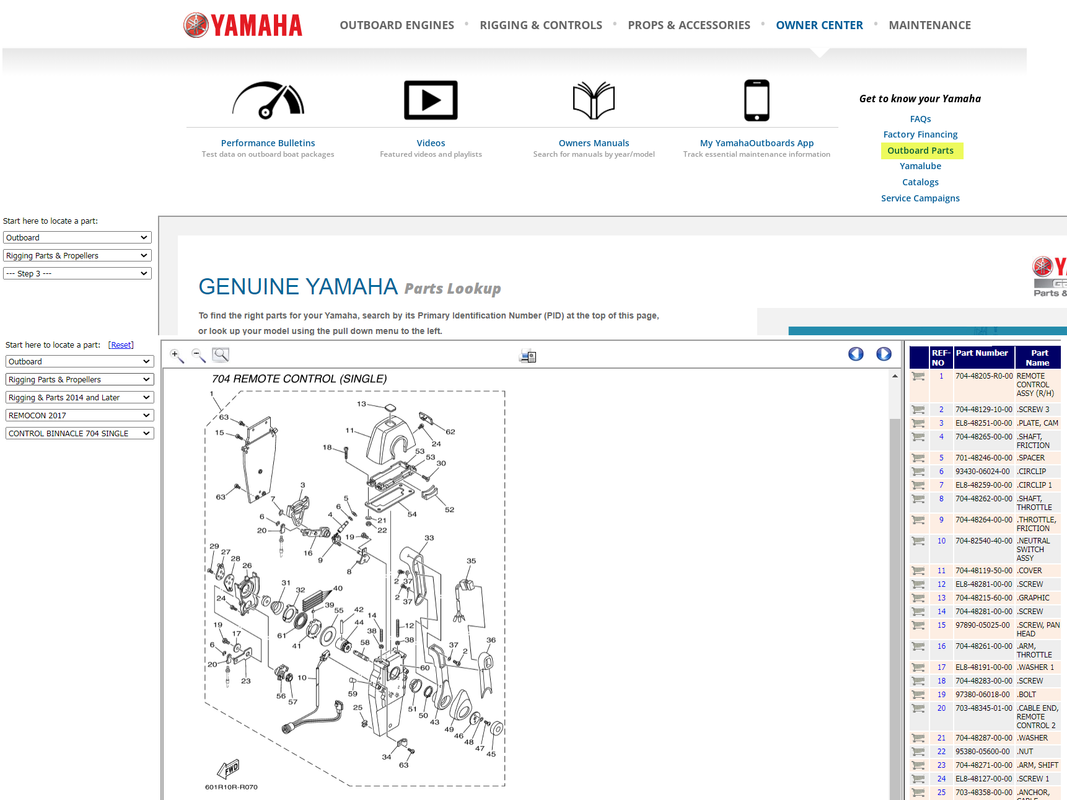Add .SCREW 3 part to cart

click(919, 410)
